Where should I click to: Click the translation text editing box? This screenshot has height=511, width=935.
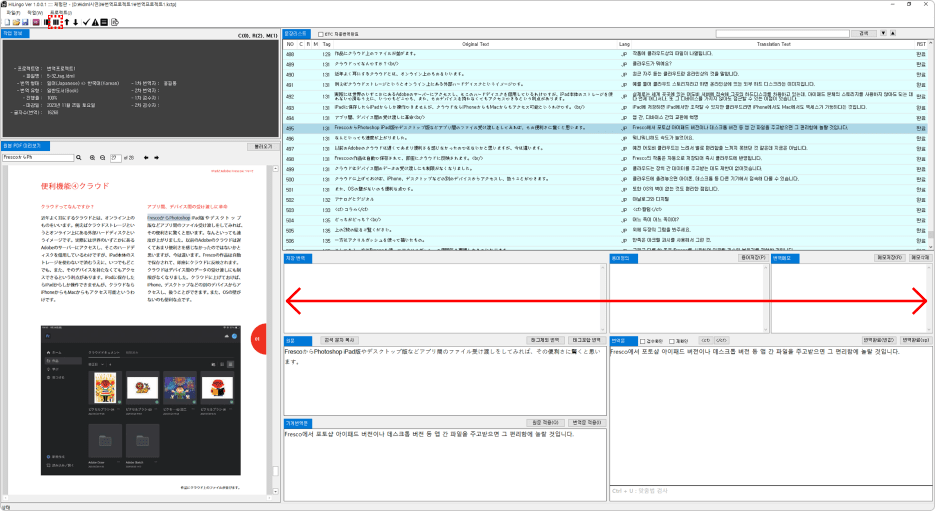[x=771, y=415]
